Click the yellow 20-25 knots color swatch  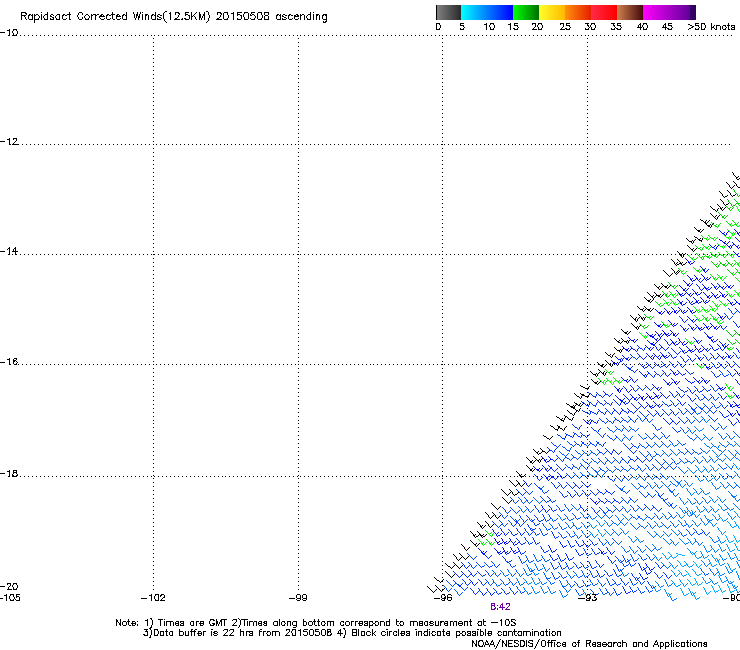(x=552, y=12)
